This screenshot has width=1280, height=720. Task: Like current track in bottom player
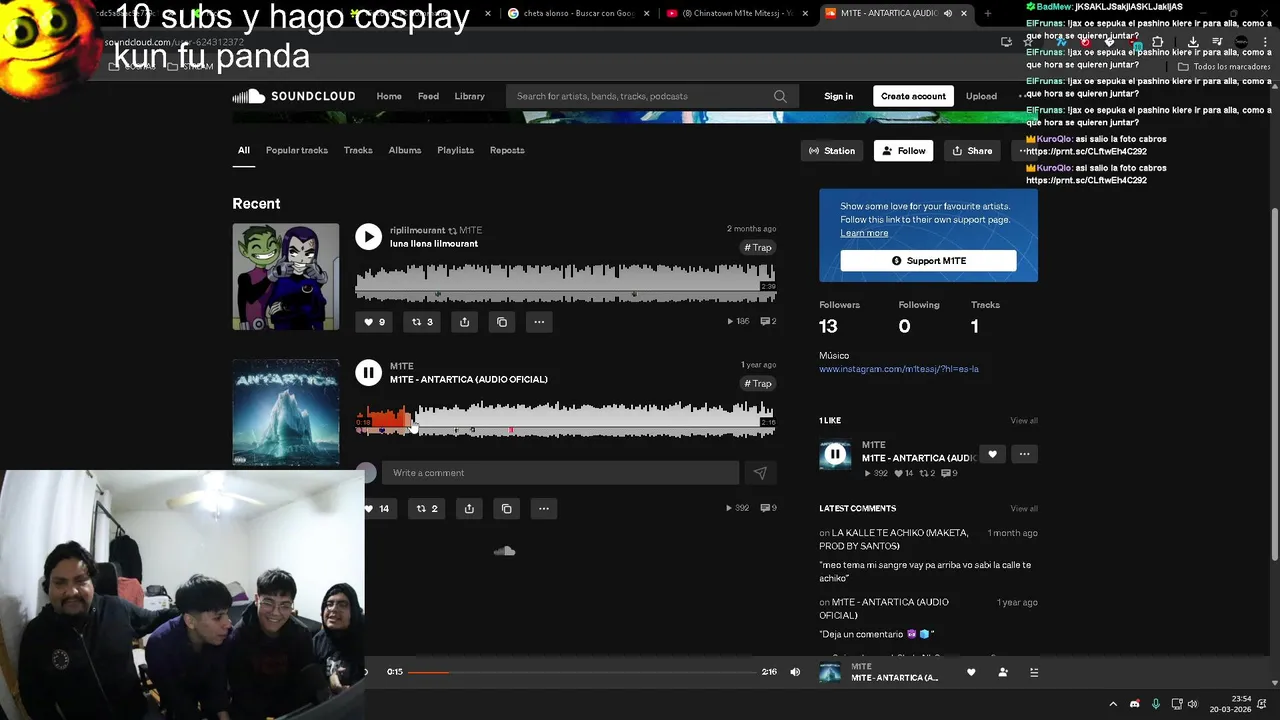[971, 672]
